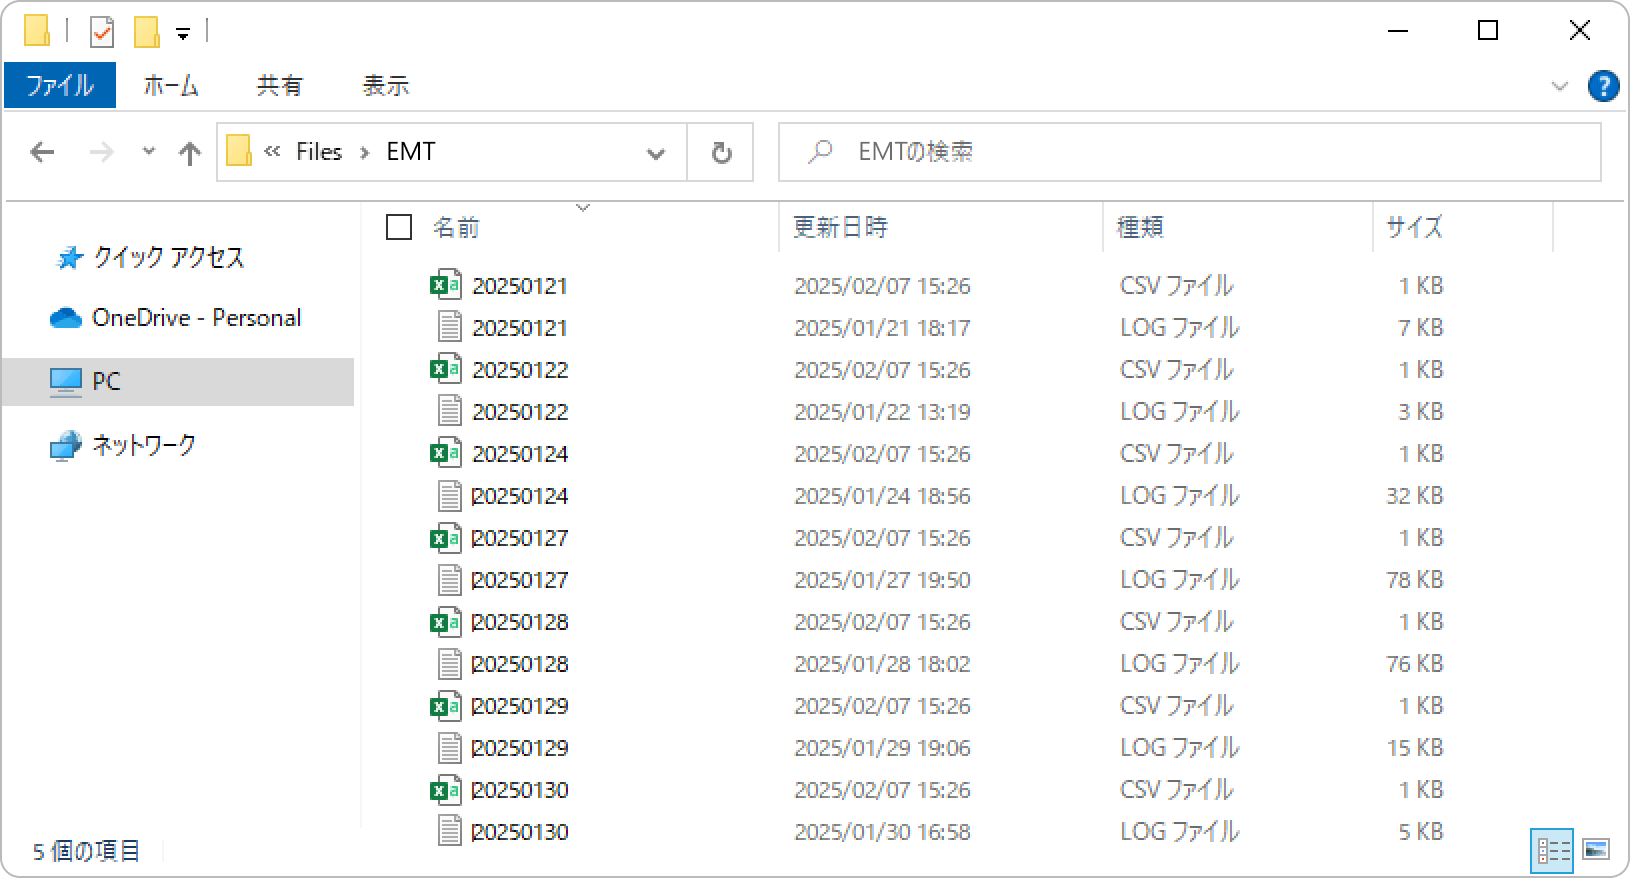Screen dimensions: 1630x878
Task: Click EMT in the address path
Action: click(x=410, y=151)
